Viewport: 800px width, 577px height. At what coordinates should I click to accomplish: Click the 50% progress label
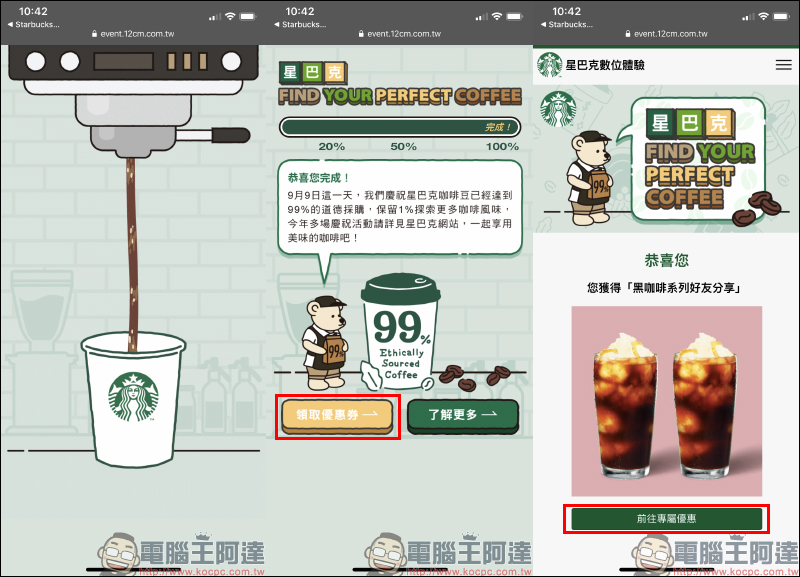(x=404, y=147)
